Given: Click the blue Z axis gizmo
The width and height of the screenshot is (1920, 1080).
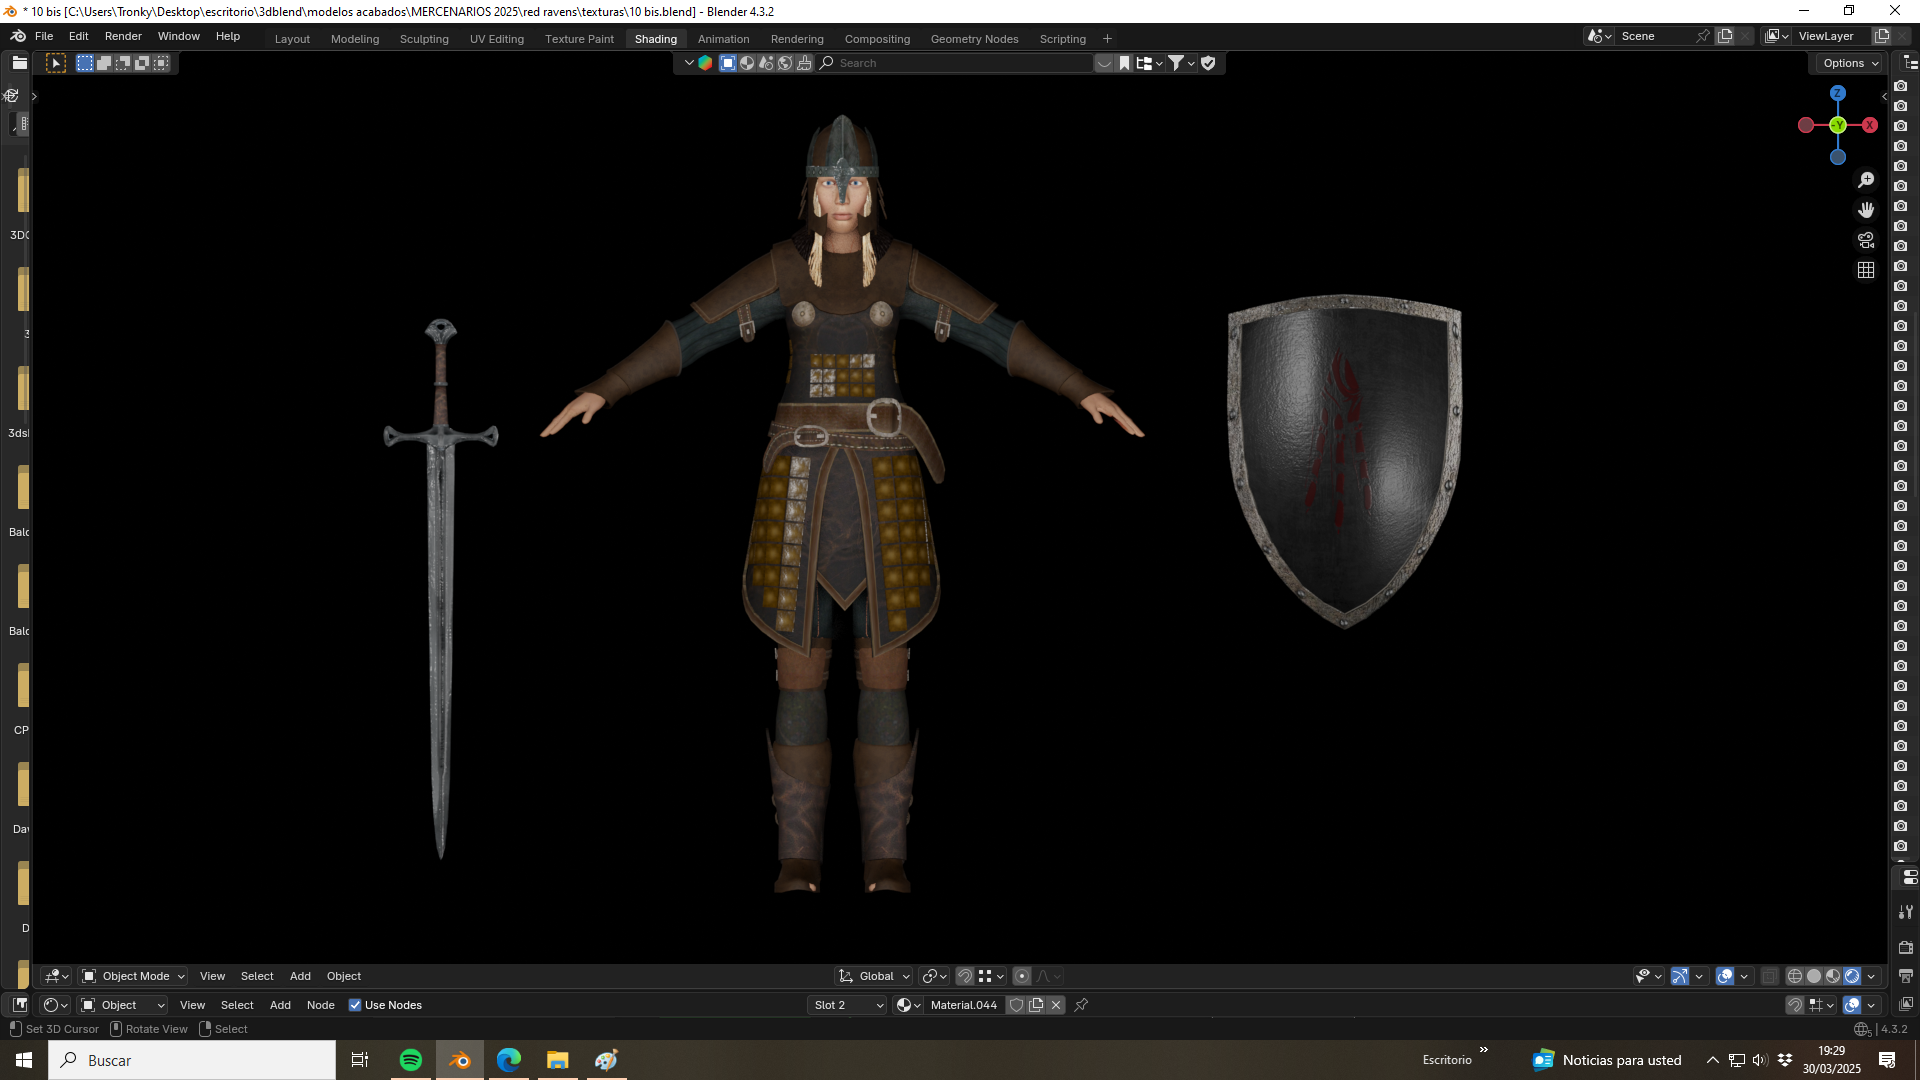Looking at the screenshot, I should [1837, 93].
